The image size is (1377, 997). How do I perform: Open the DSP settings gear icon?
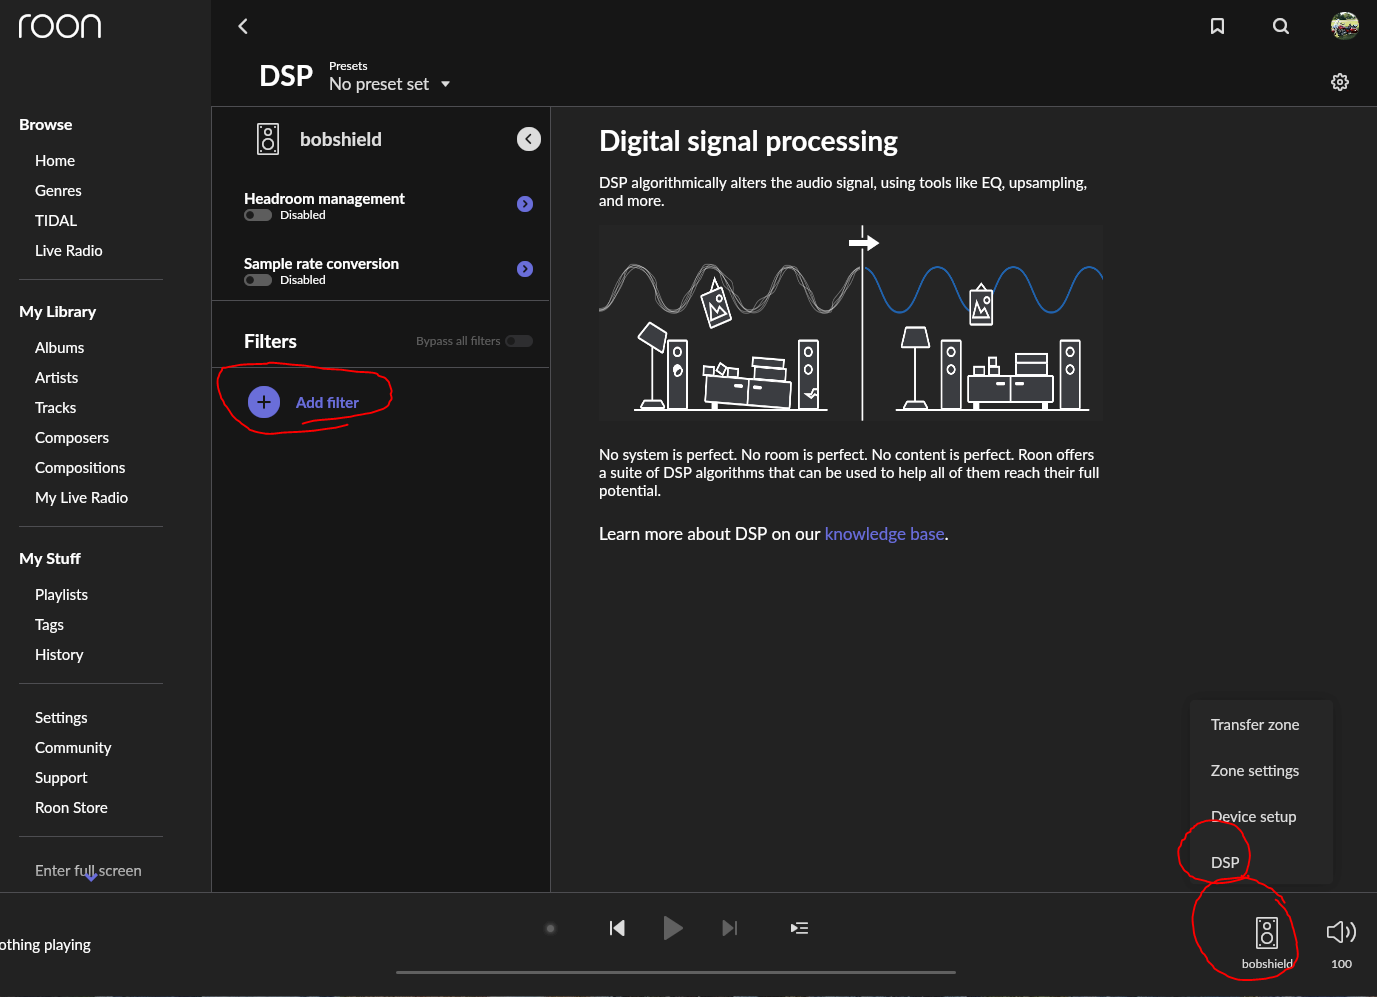1340,82
